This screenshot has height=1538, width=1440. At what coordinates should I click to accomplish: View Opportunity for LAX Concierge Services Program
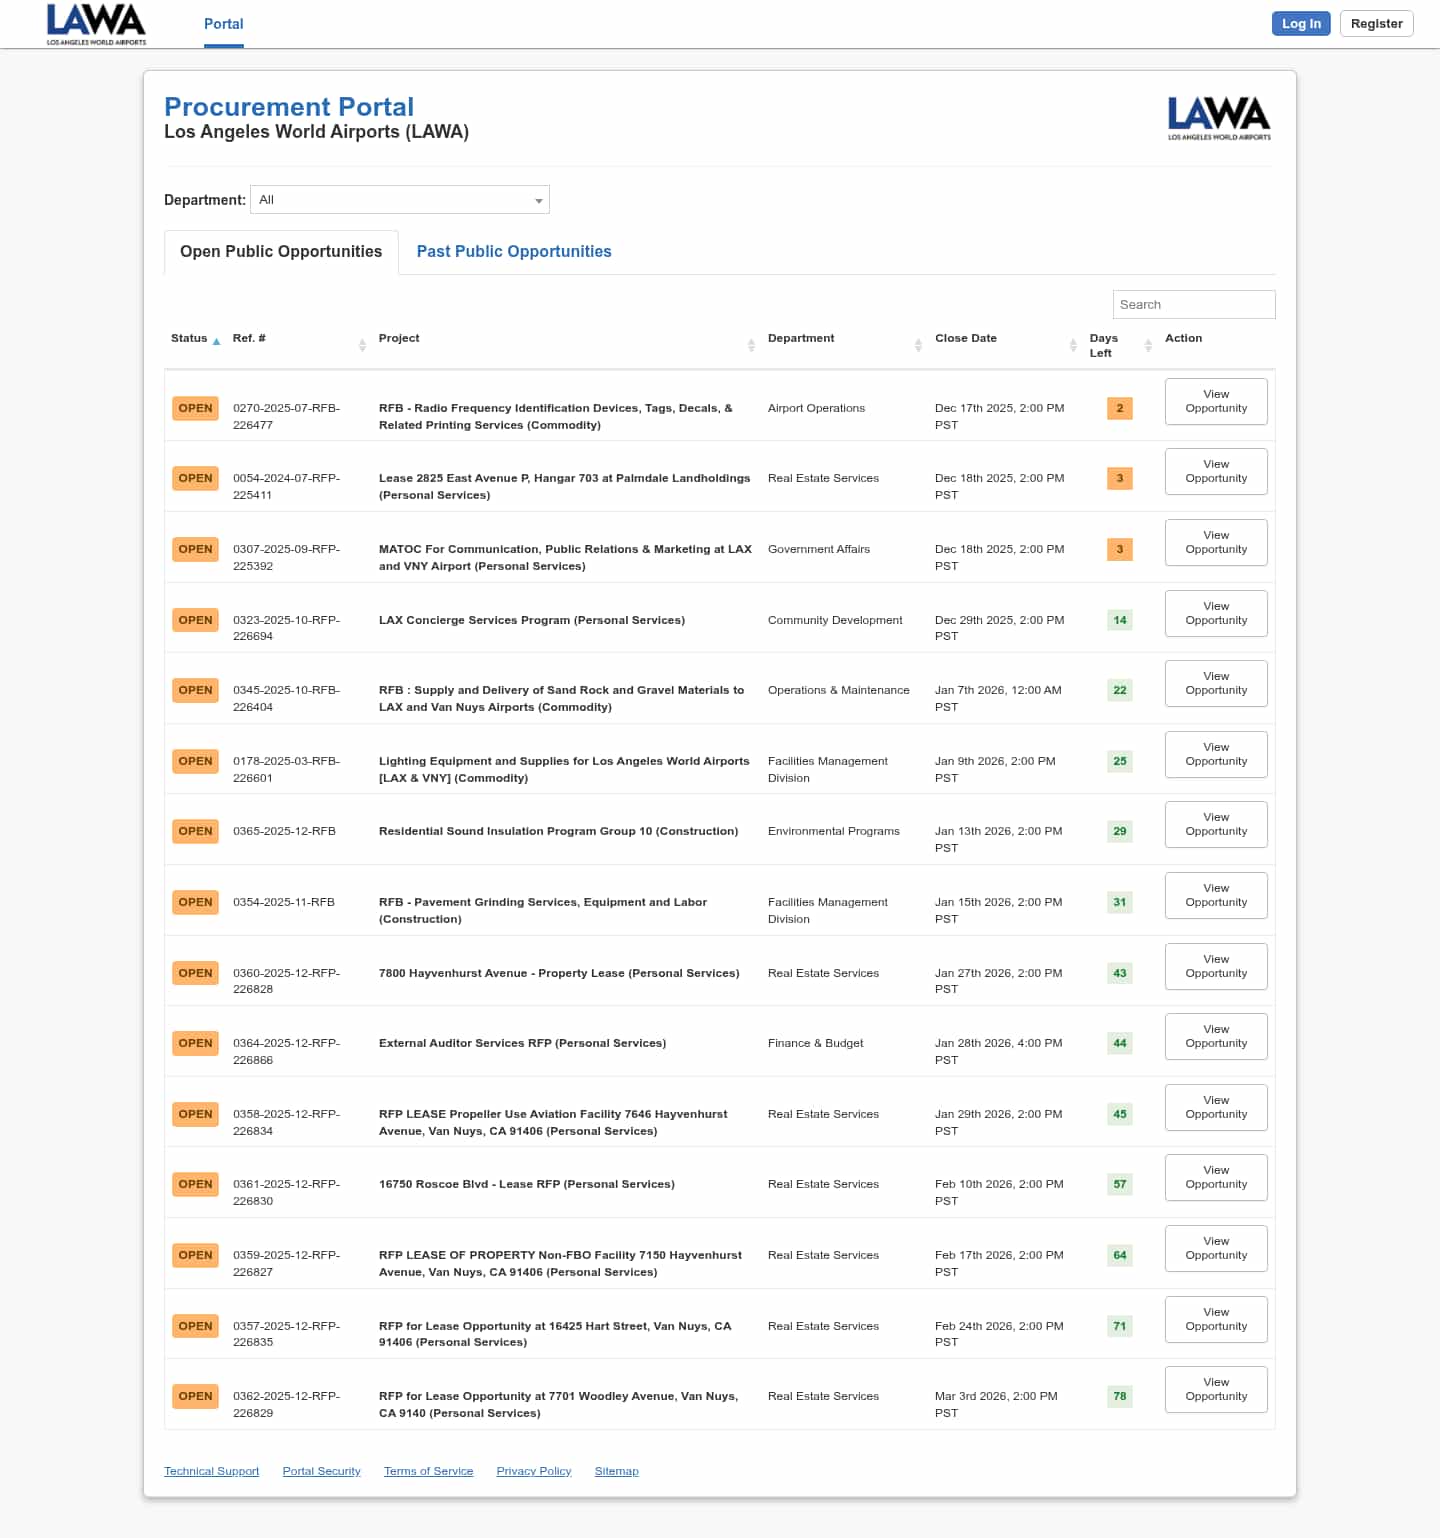coord(1216,613)
